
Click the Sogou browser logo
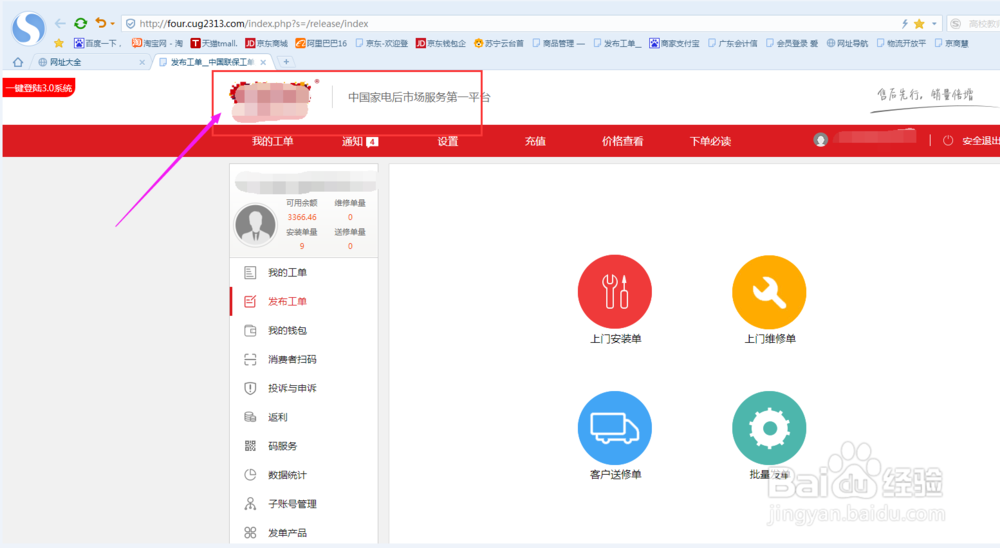click(29, 27)
